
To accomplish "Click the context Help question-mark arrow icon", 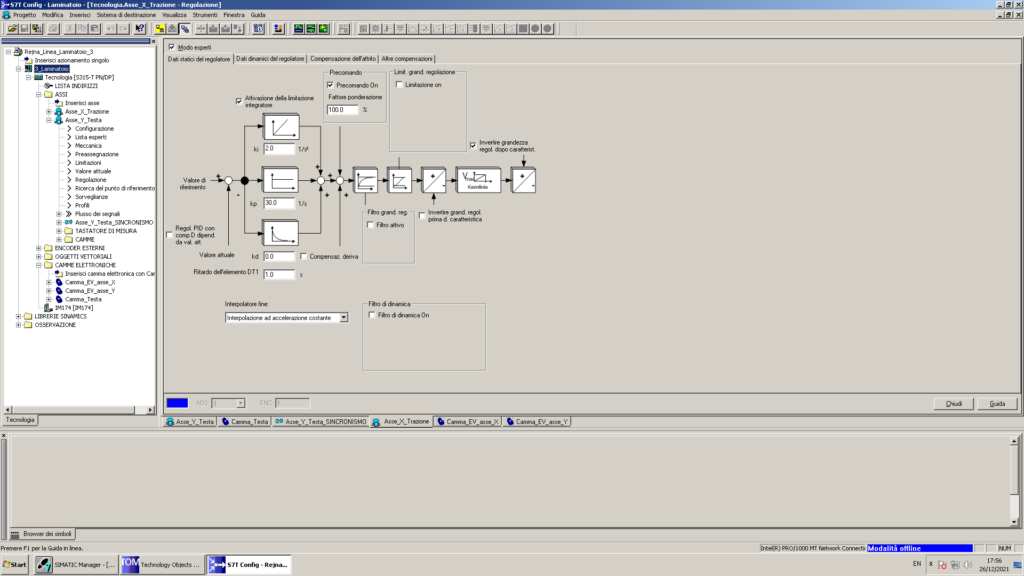I will click(139, 29).
